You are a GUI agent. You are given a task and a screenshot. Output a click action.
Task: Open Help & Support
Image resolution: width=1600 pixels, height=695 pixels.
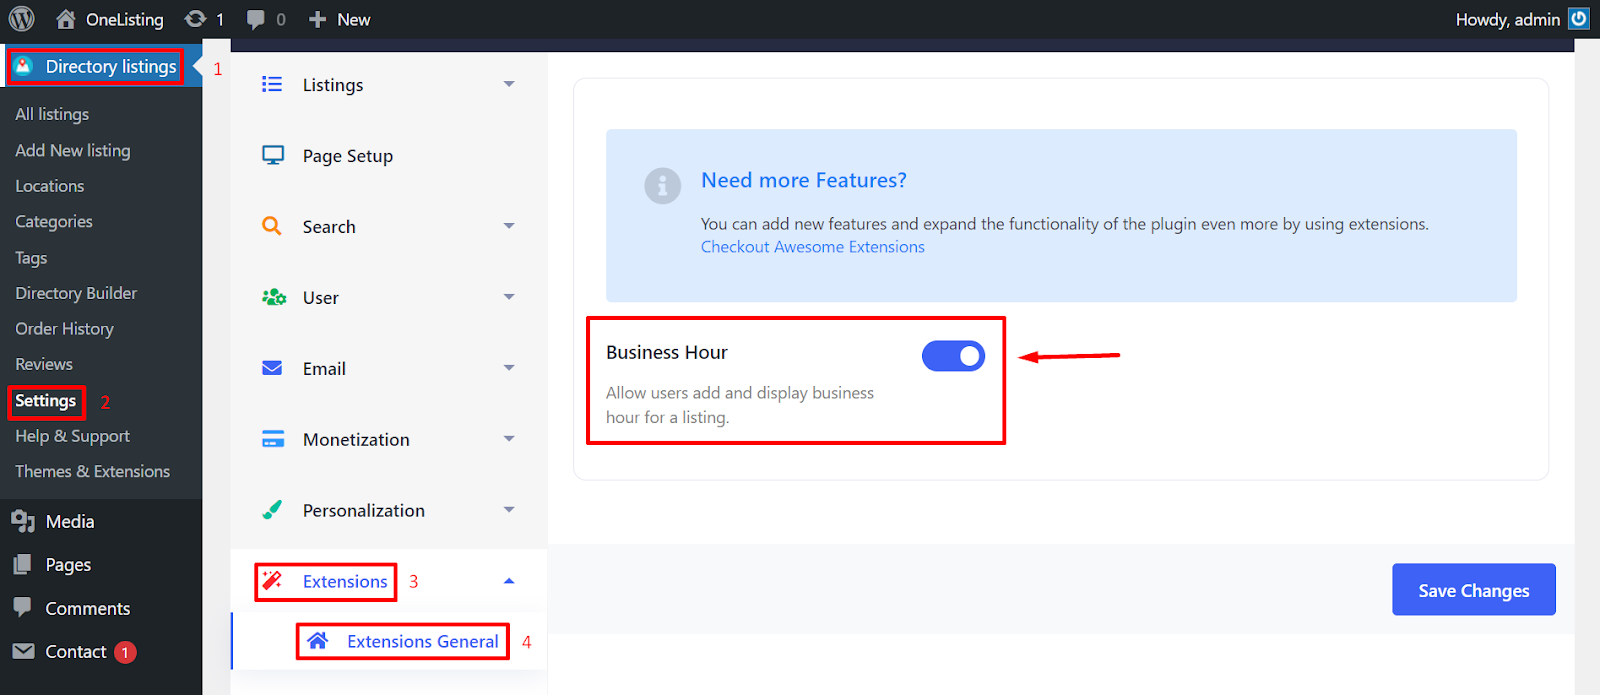[73, 436]
